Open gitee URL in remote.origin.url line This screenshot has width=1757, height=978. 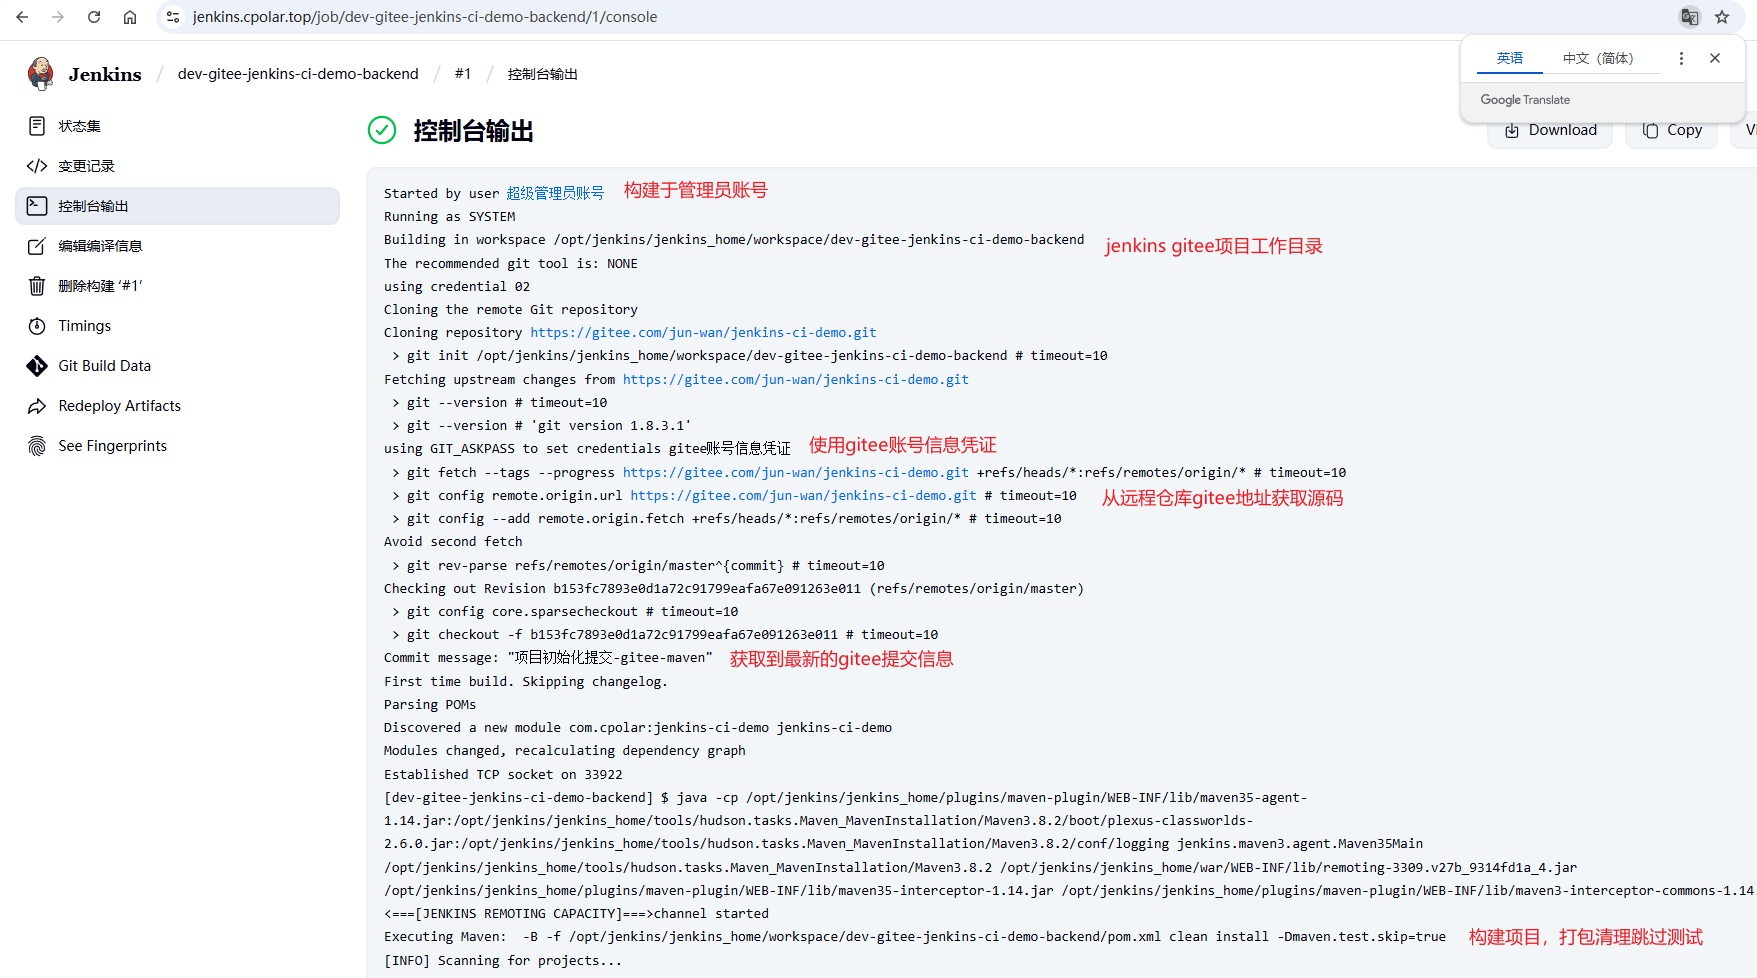point(803,496)
